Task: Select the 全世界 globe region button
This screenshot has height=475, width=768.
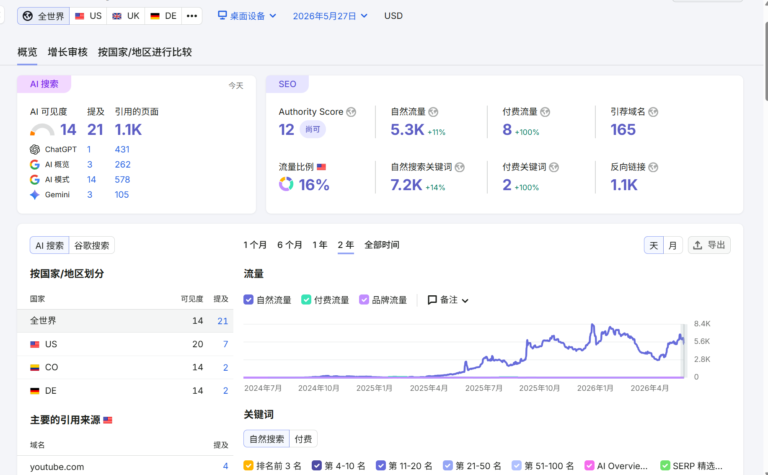Action: [x=44, y=16]
